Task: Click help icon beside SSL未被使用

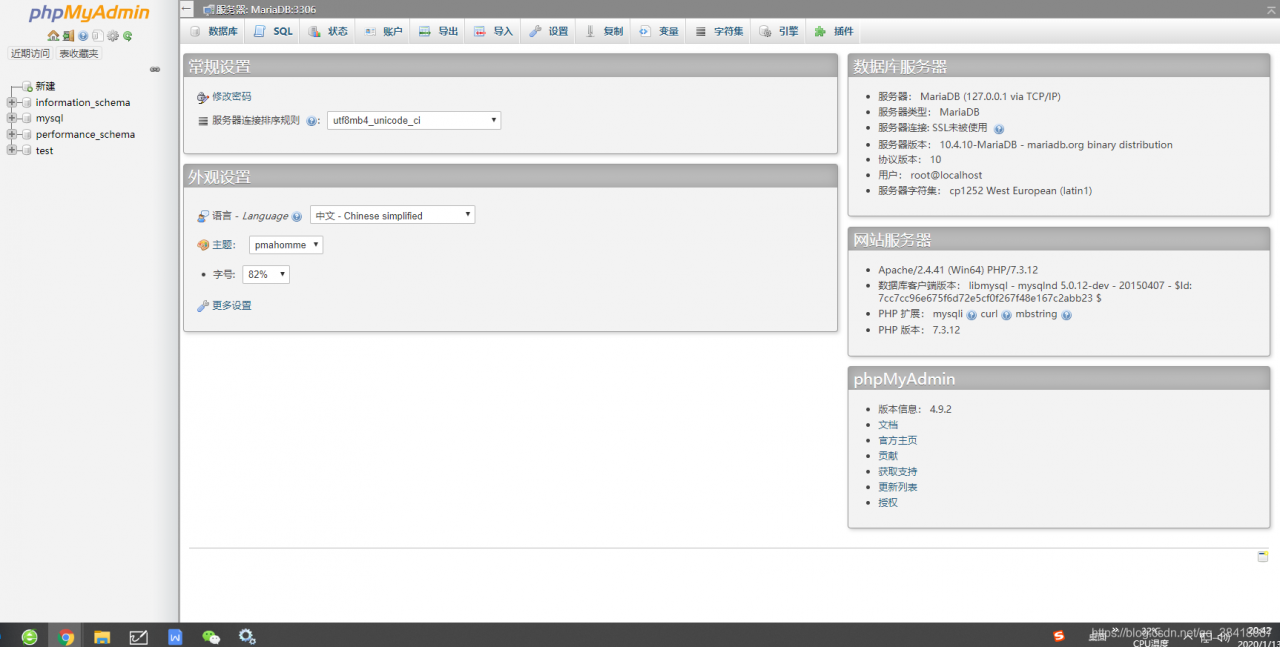Action: pos(999,129)
